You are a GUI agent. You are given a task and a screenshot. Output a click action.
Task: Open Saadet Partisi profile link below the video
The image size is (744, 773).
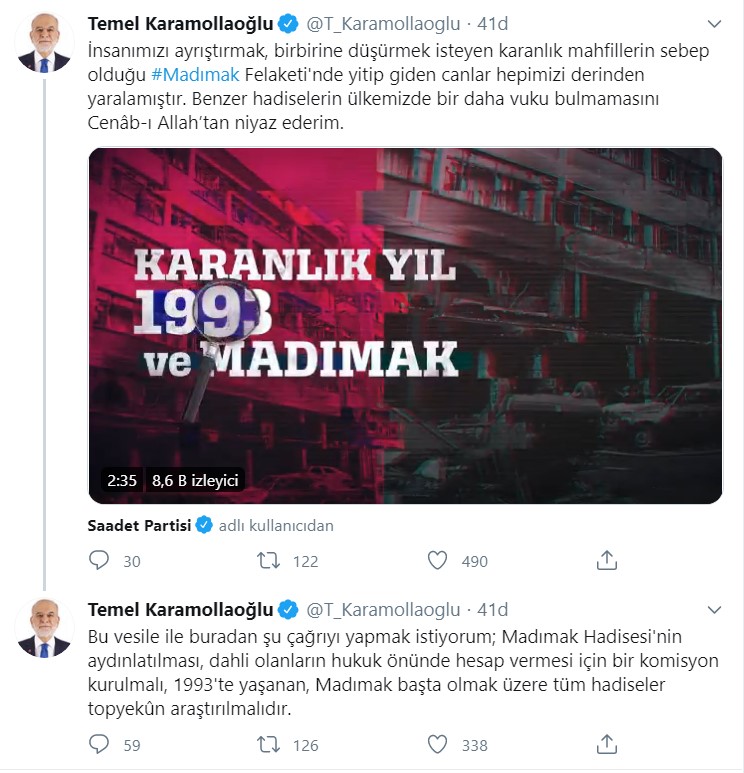(x=139, y=526)
